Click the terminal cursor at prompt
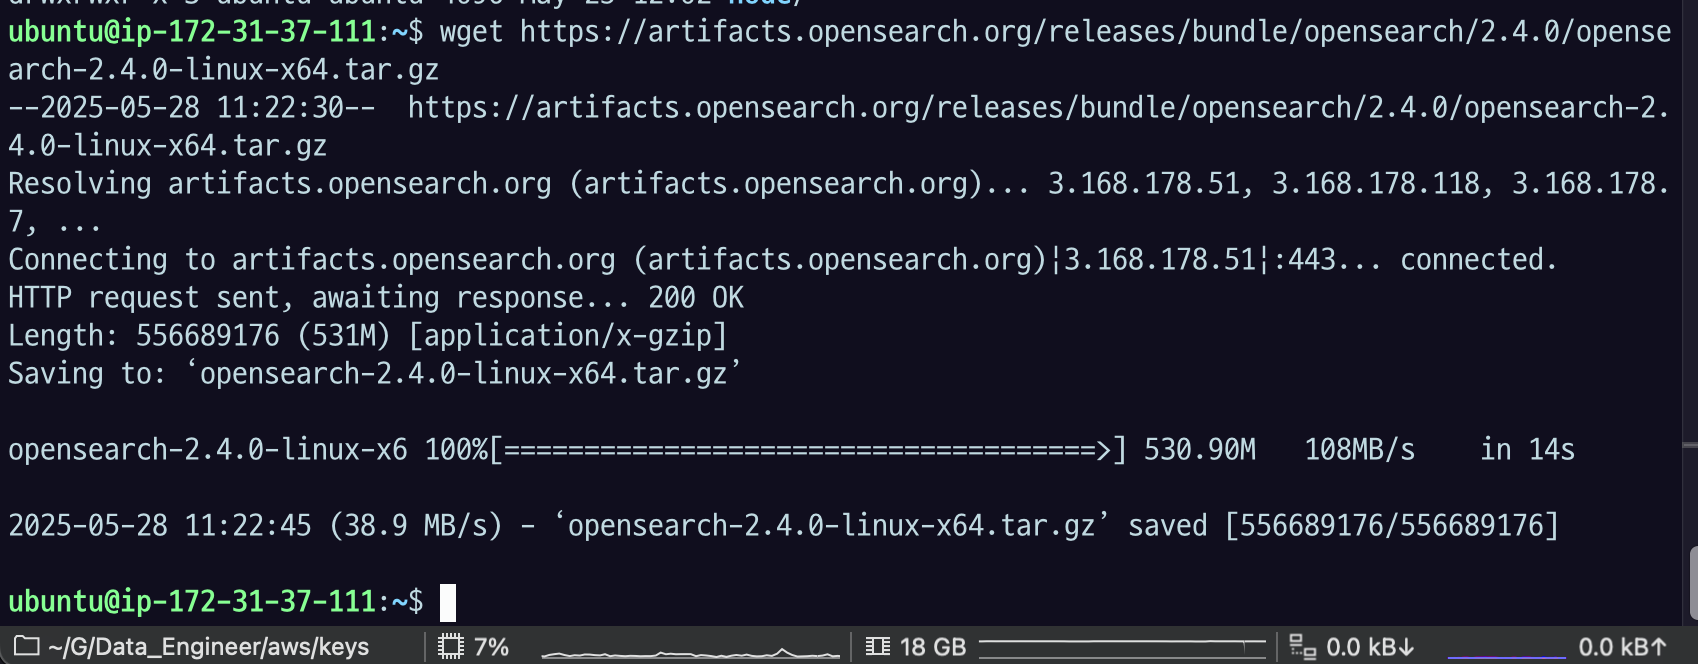 [448, 602]
